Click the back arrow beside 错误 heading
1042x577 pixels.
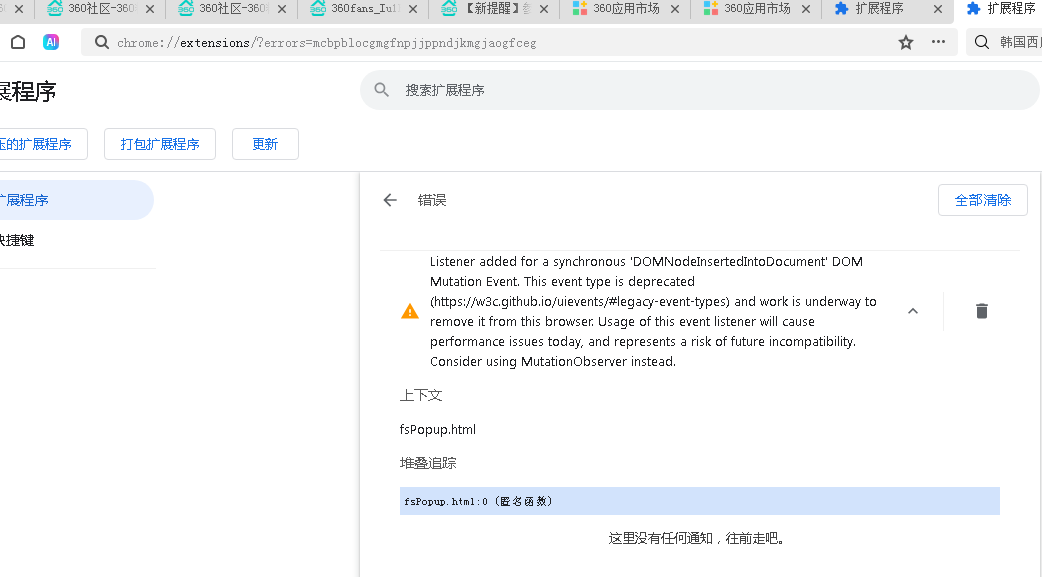click(x=390, y=199)
